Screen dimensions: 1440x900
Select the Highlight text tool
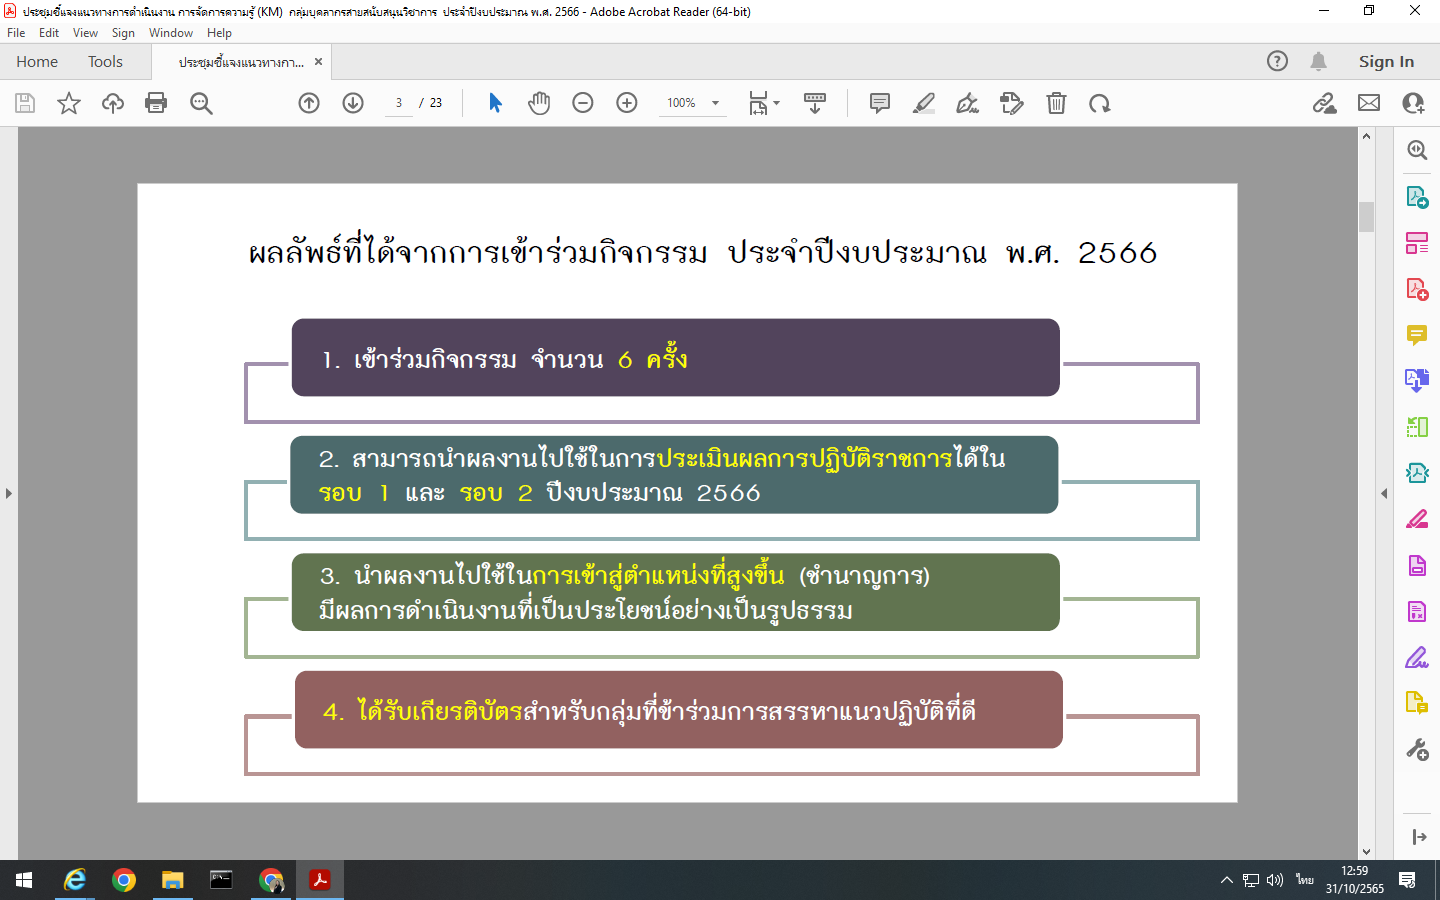click(x=924, y=103)
